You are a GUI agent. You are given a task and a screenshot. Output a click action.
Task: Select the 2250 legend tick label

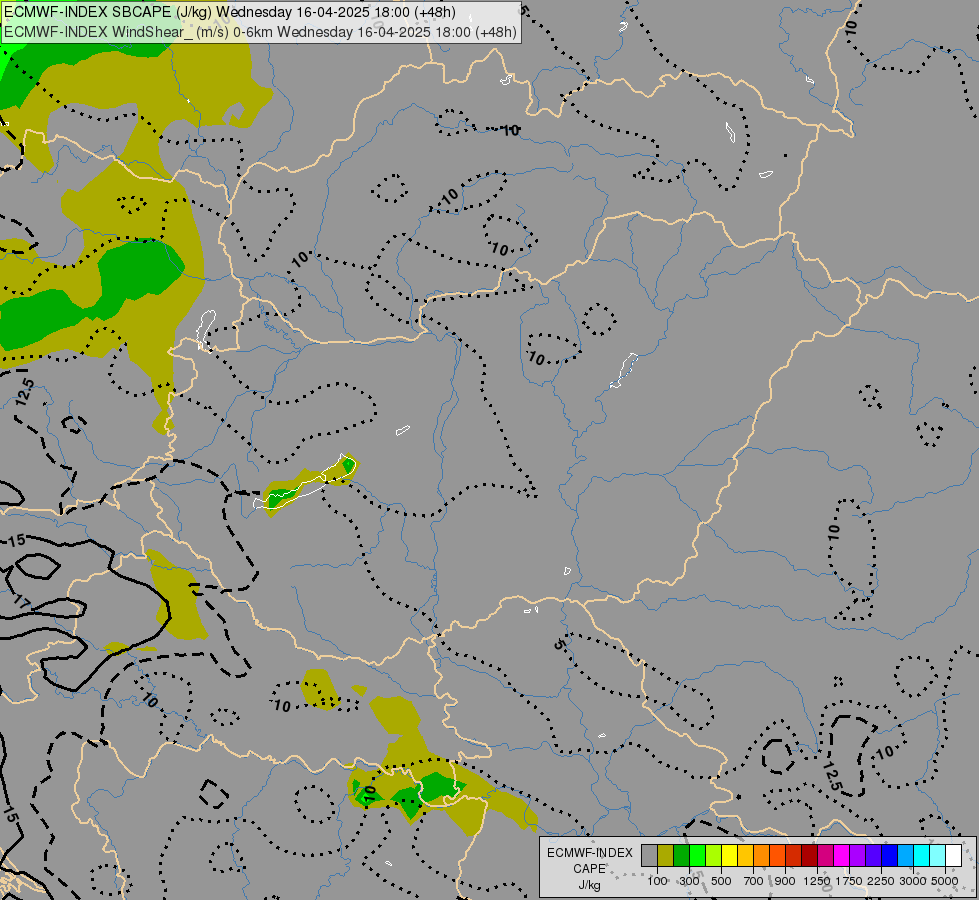click(881, 881)
